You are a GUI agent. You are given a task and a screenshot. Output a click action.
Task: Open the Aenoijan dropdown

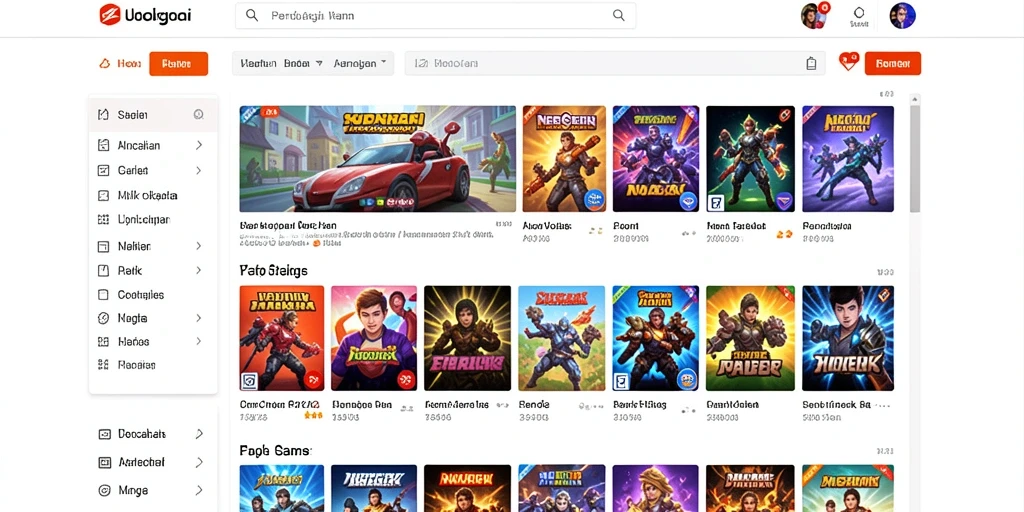(360, 63)
